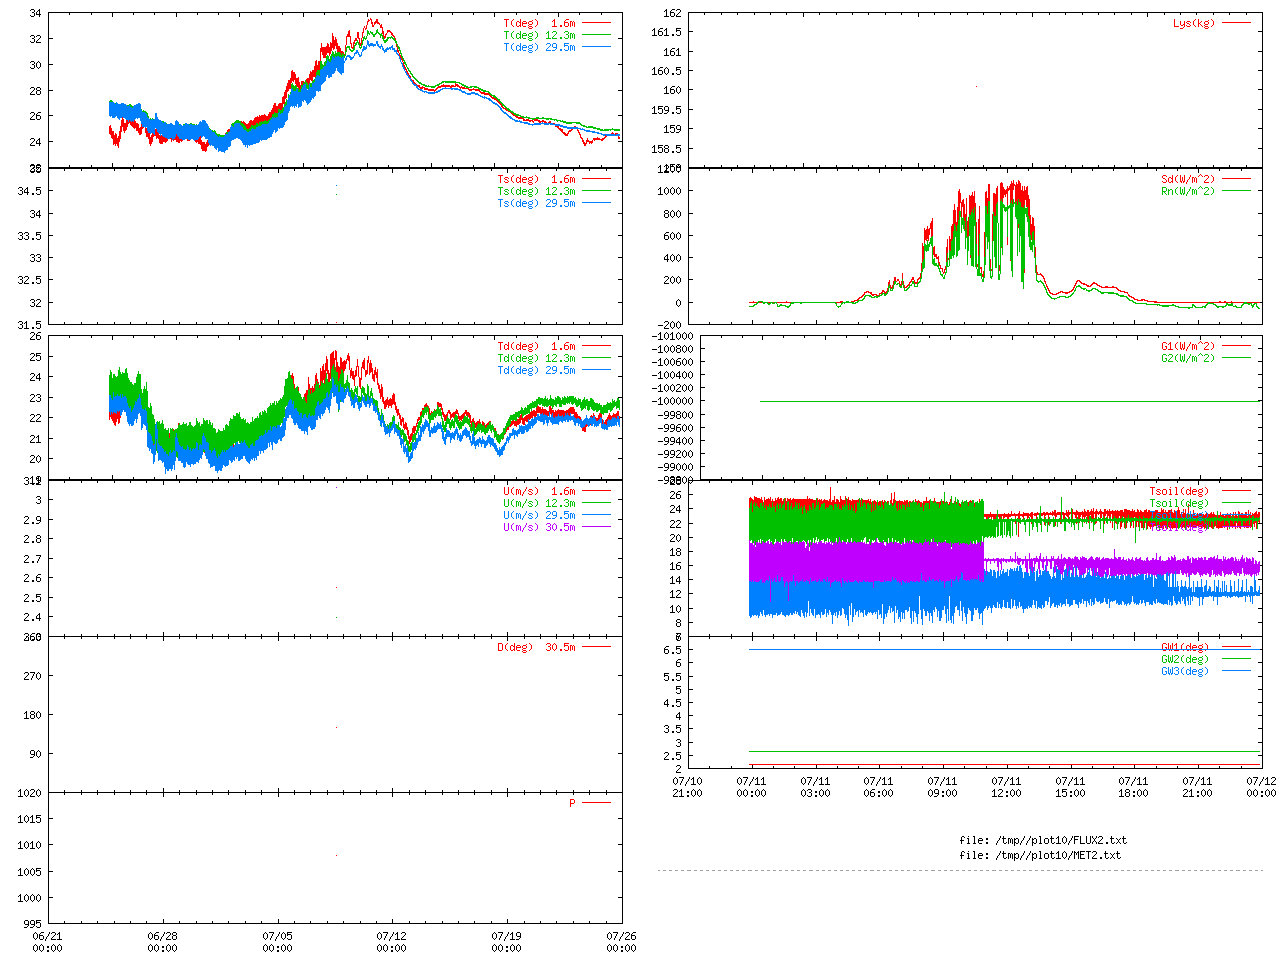
Task: Select the -99200 y-axis tick label
Action: 676,453
